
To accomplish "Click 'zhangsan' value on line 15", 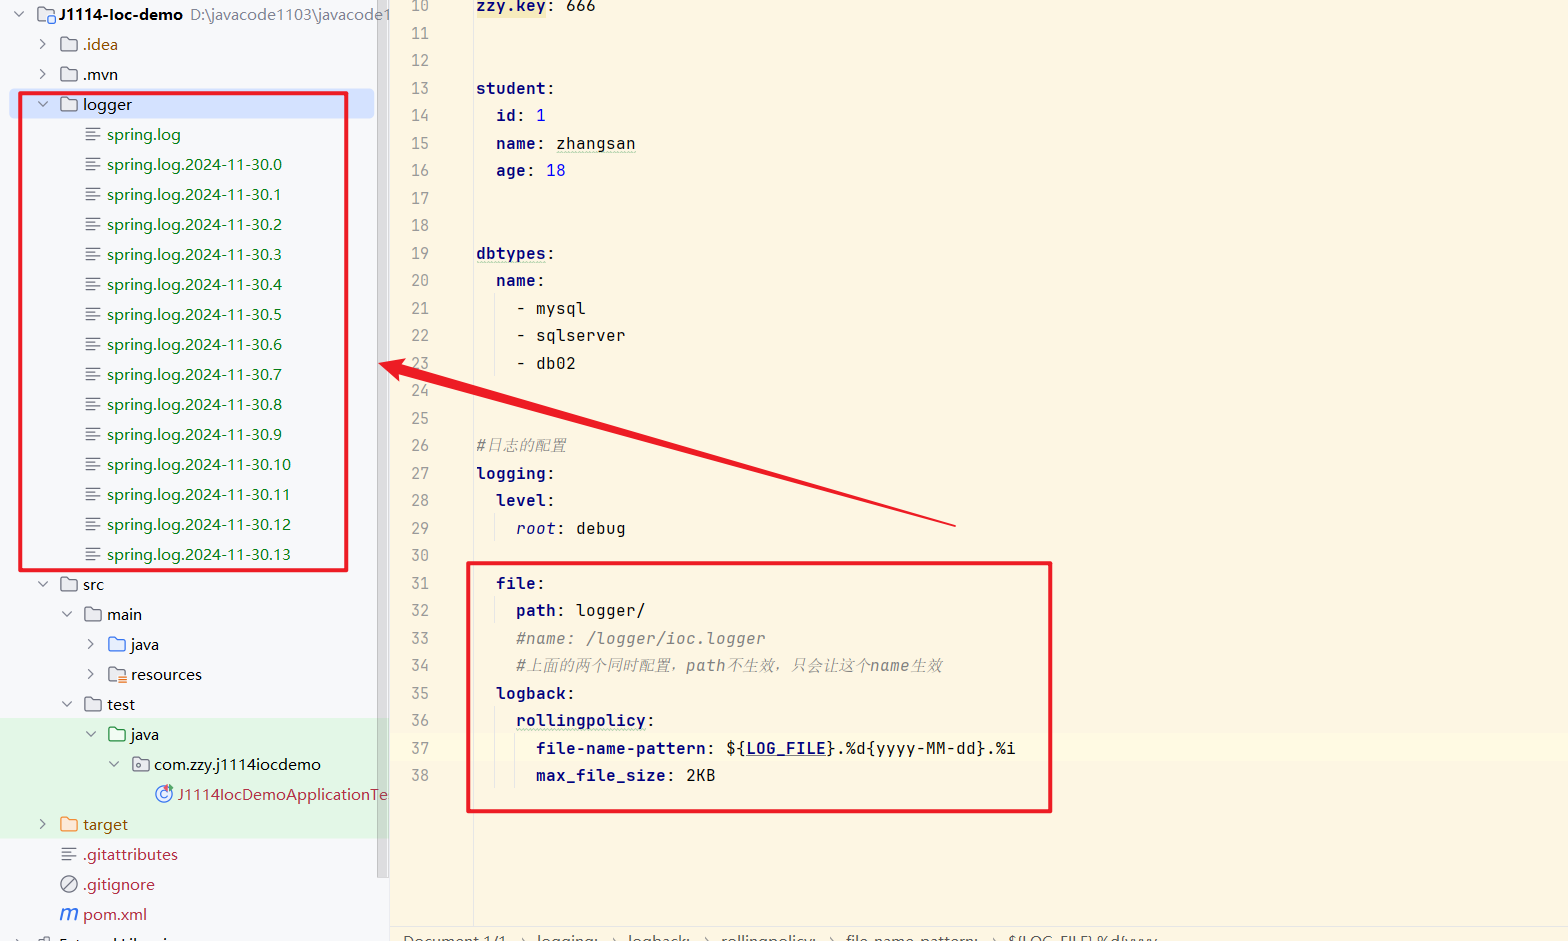I will point(596,143).
